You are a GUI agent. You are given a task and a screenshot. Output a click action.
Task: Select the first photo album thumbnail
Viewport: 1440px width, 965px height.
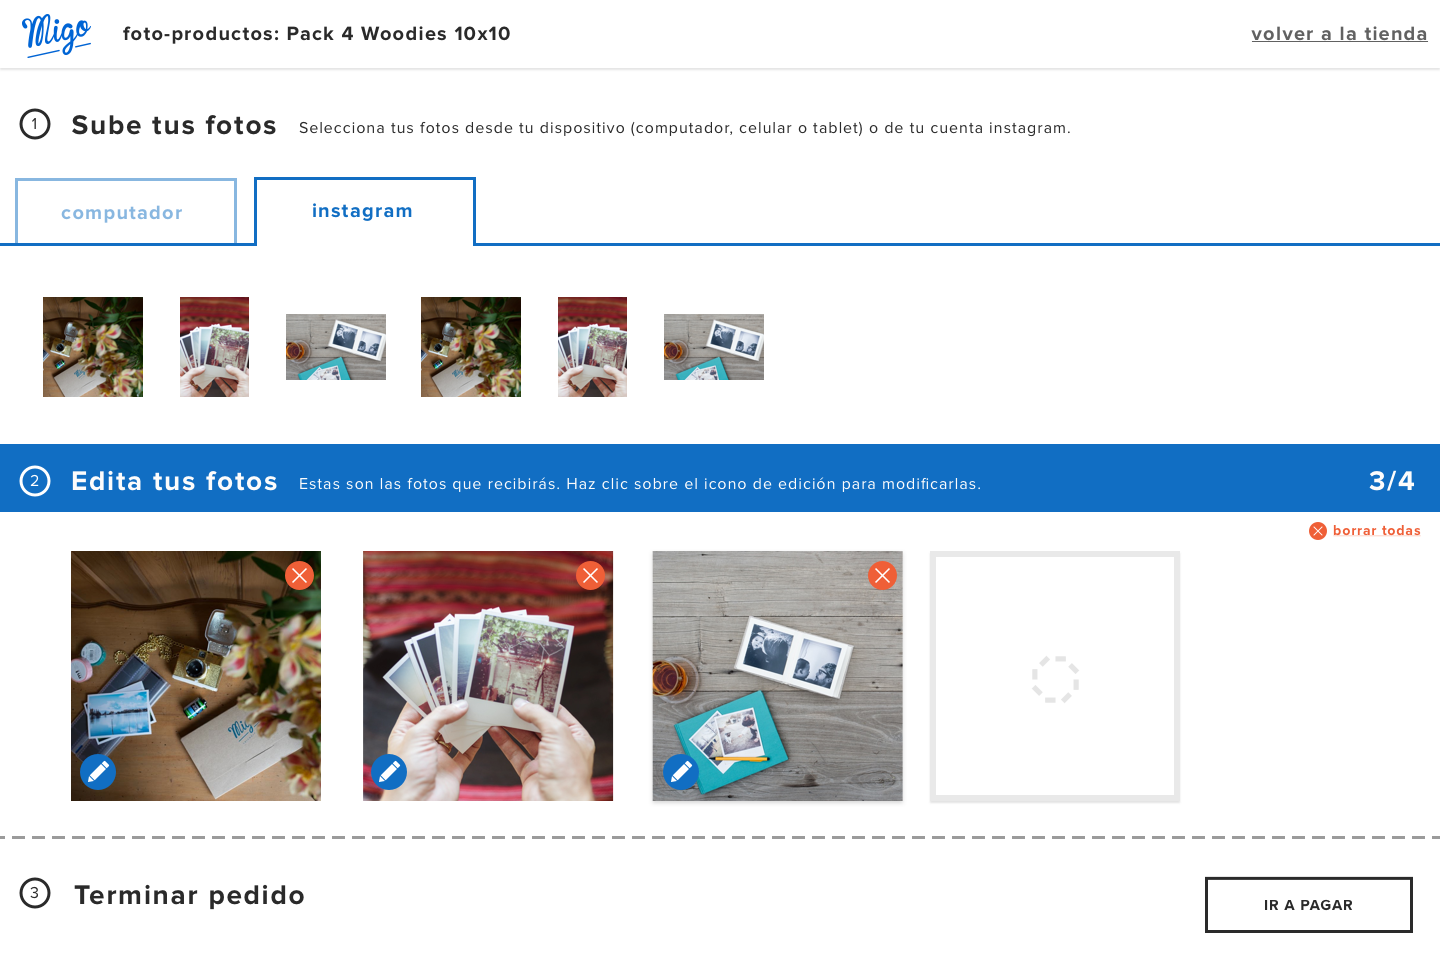[x=336, y=347]
